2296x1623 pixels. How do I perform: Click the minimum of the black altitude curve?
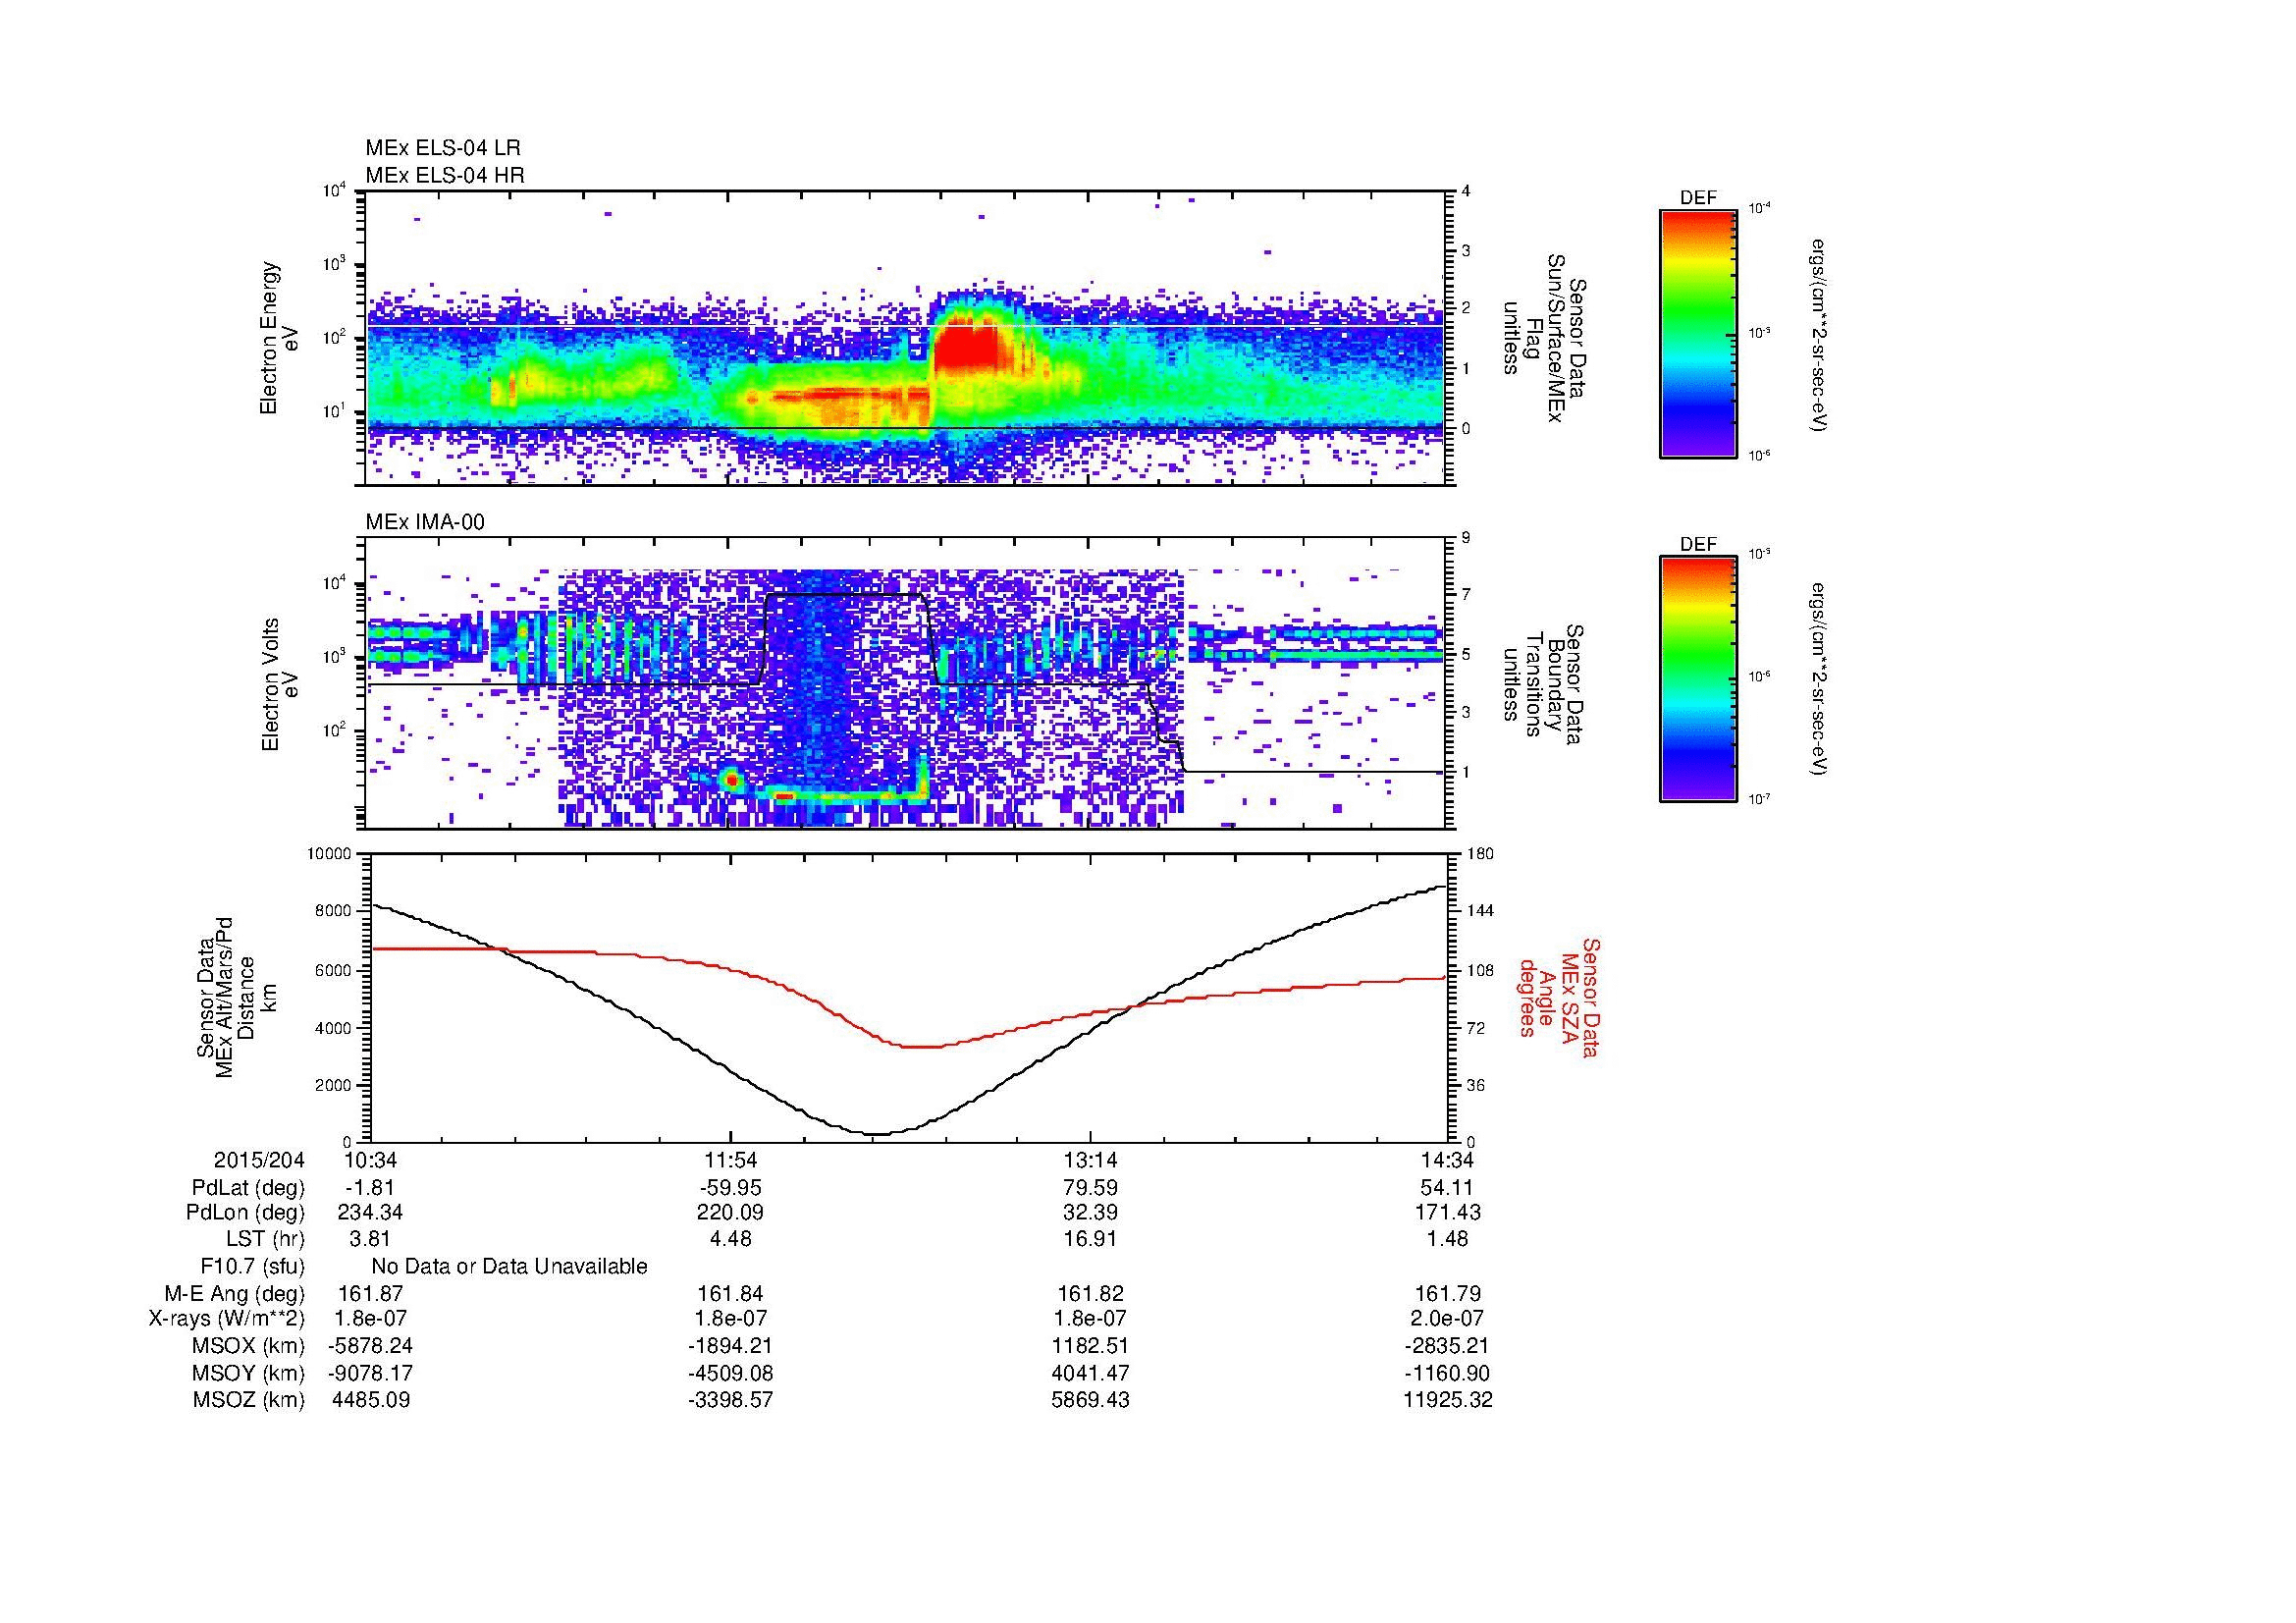point(876,1133)
